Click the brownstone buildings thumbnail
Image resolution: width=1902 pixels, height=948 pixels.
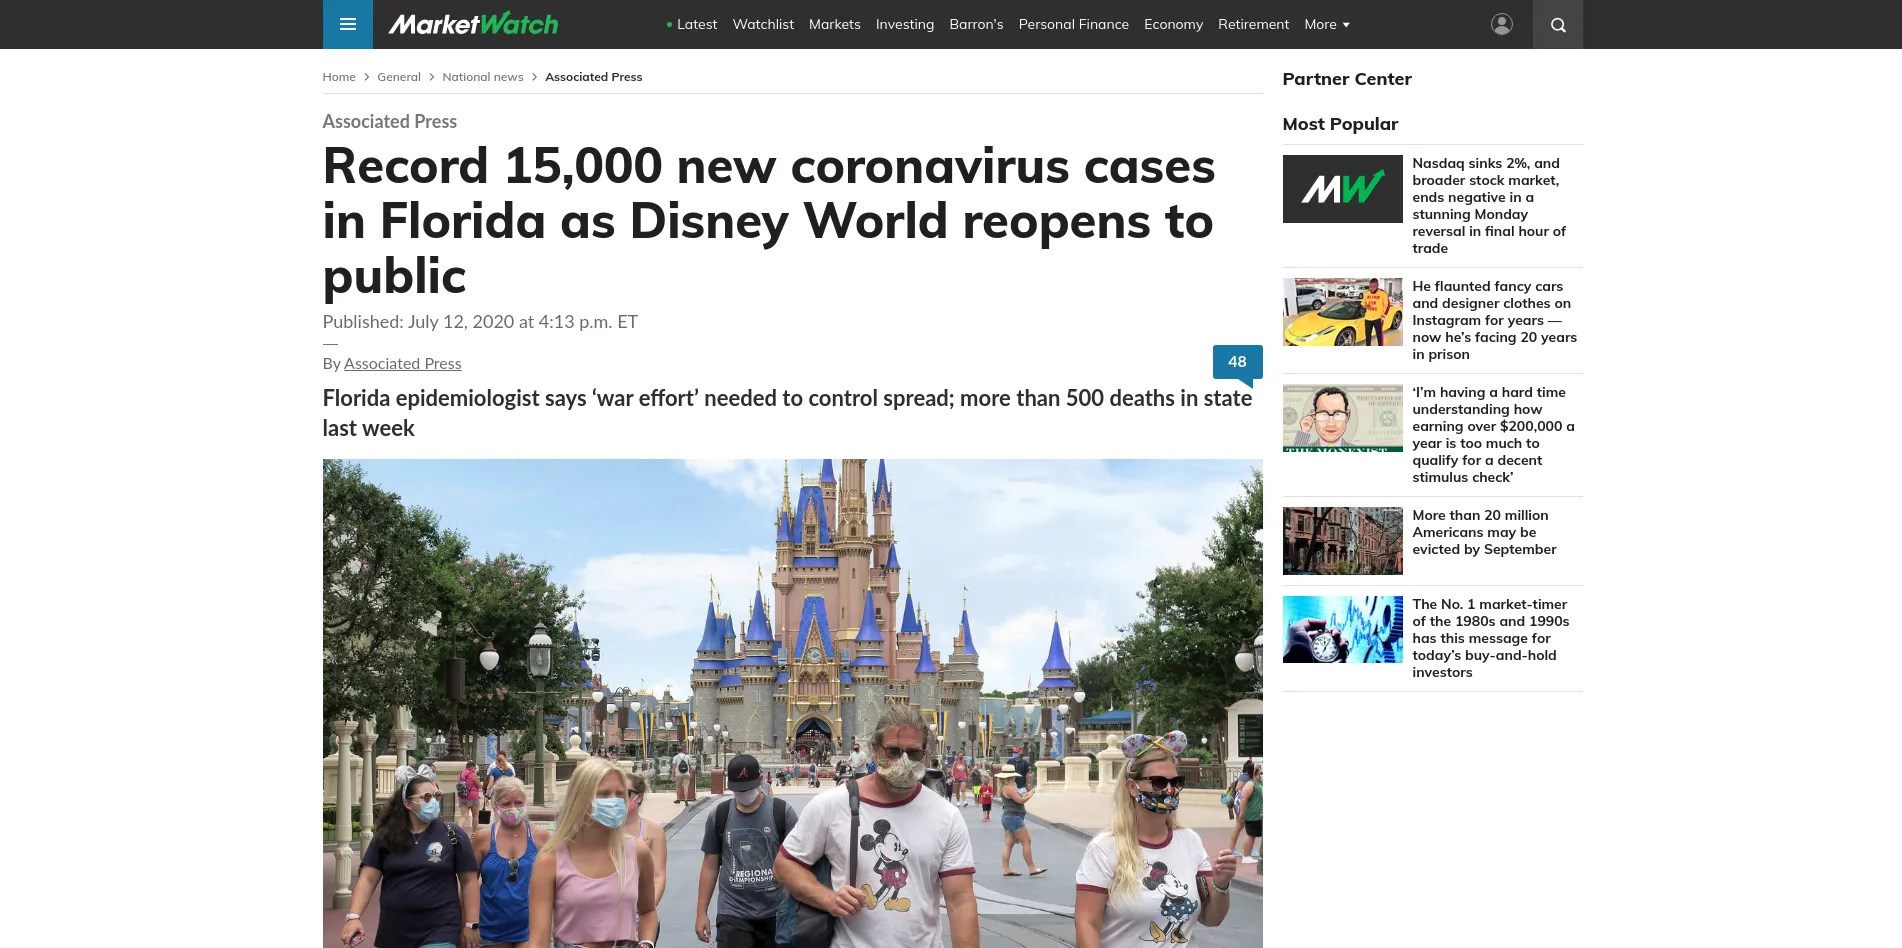click(1342, 541)
